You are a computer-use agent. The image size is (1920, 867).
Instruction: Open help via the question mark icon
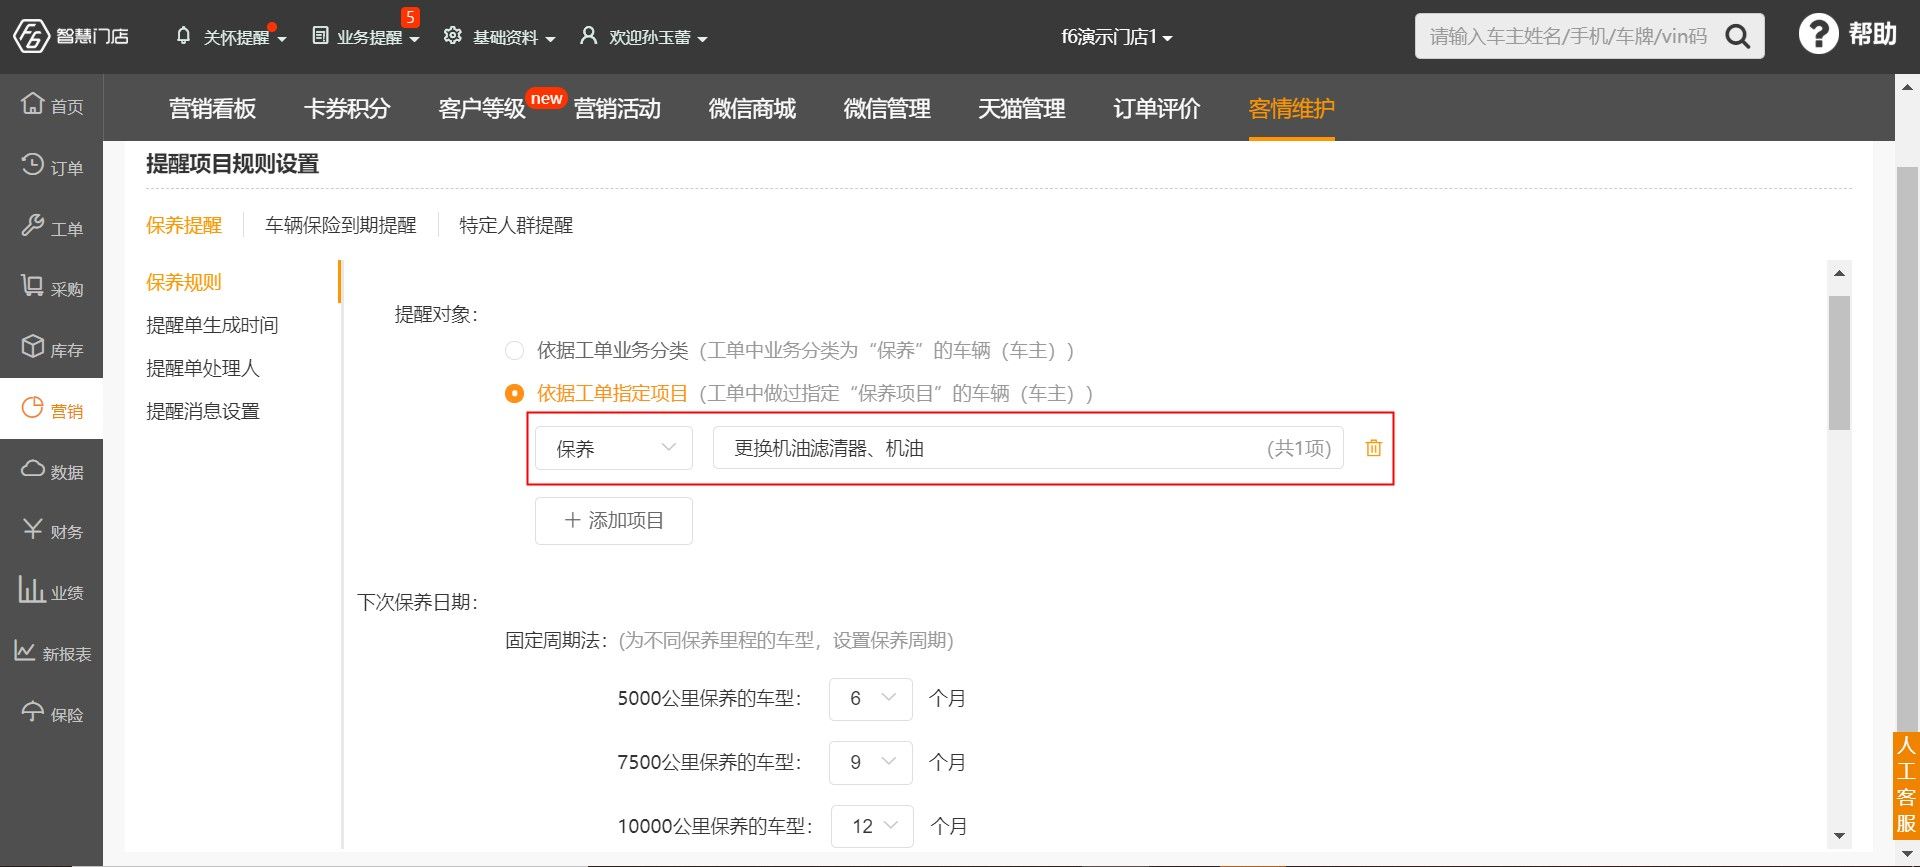click(1818, 34)
